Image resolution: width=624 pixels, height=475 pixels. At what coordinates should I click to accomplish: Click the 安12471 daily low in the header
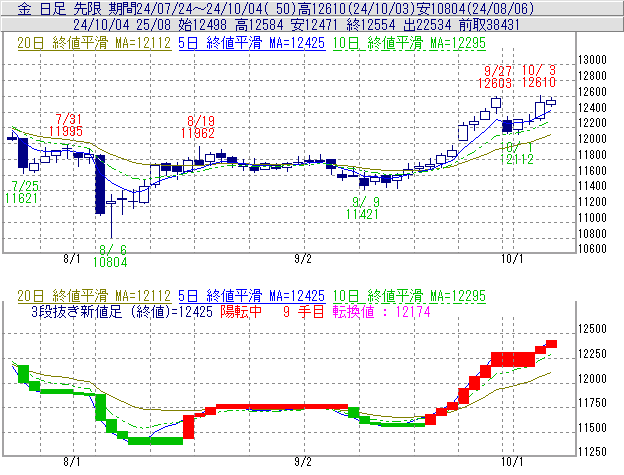click(x=314, y=25)
